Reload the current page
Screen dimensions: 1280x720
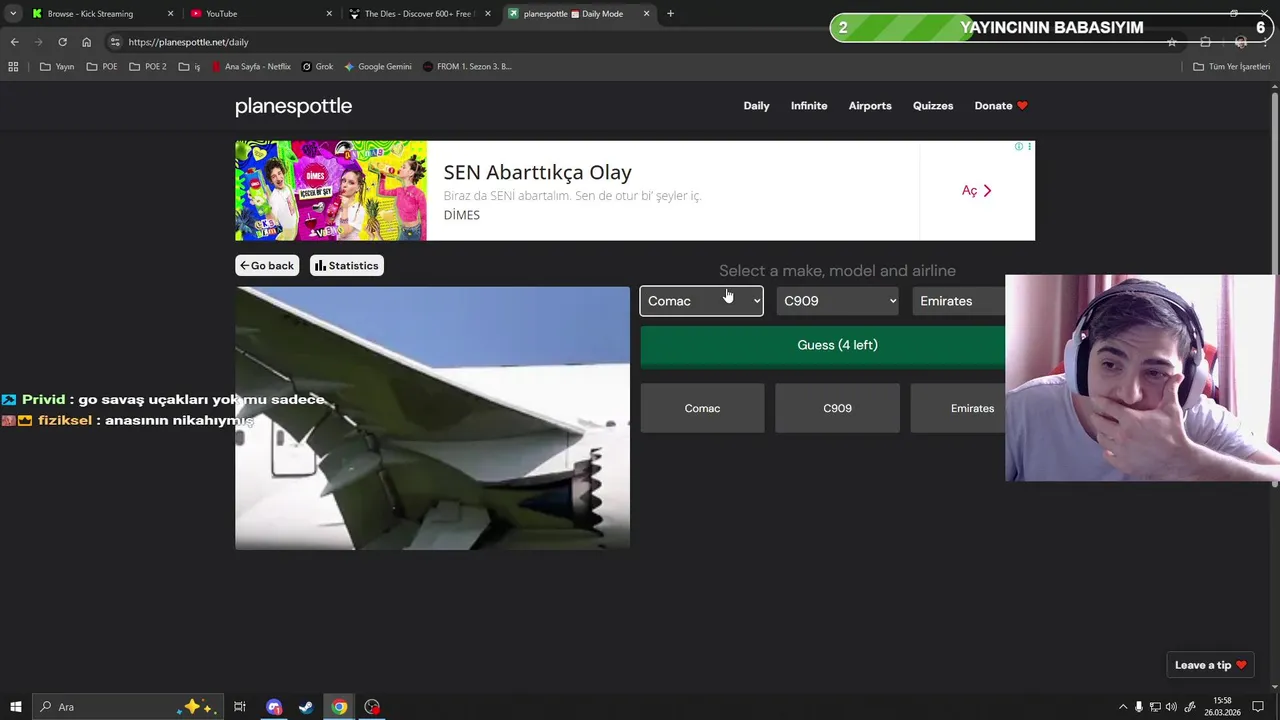coord(62,42)
